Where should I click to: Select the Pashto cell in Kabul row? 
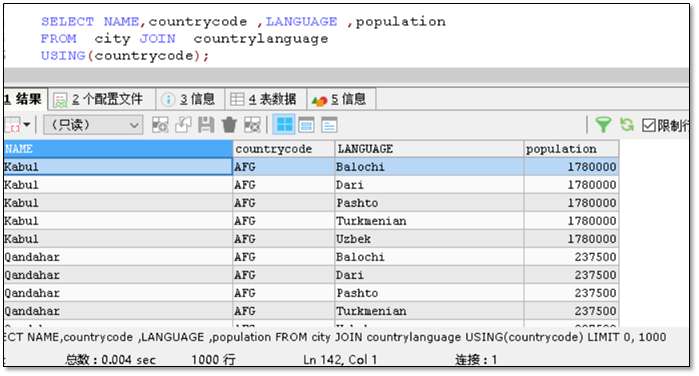point(429,203)
